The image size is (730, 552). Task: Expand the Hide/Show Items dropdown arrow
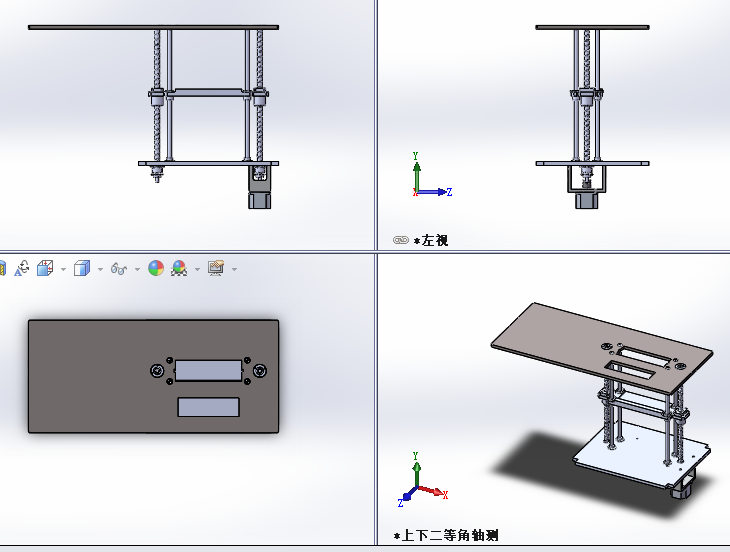(x=137, y=269)
